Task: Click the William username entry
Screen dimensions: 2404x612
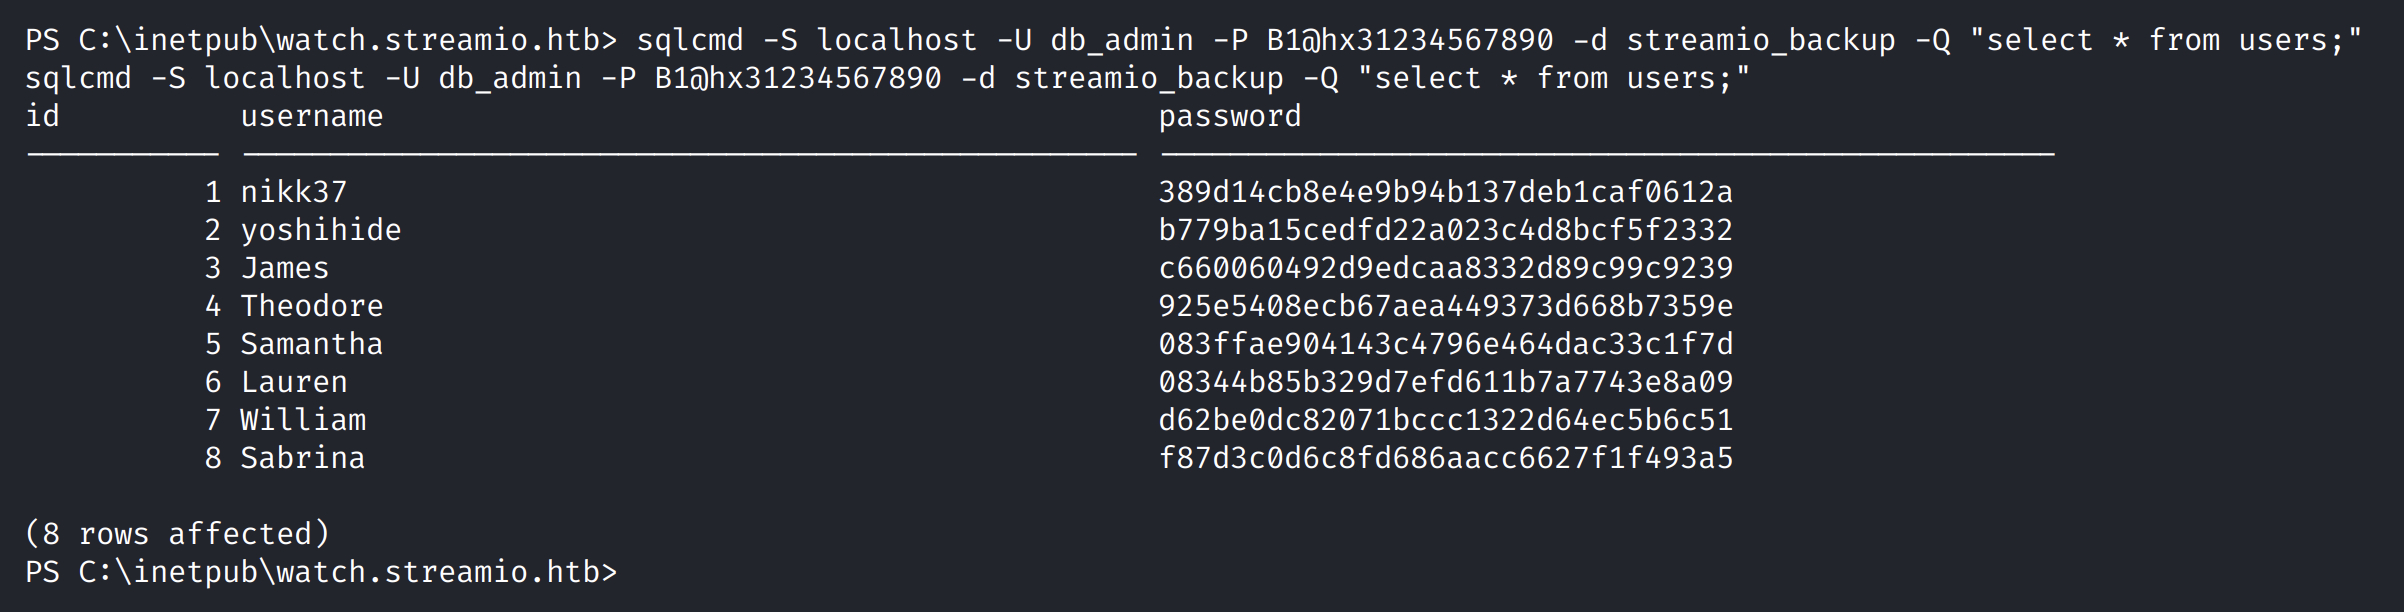Action: click(302, 420)
